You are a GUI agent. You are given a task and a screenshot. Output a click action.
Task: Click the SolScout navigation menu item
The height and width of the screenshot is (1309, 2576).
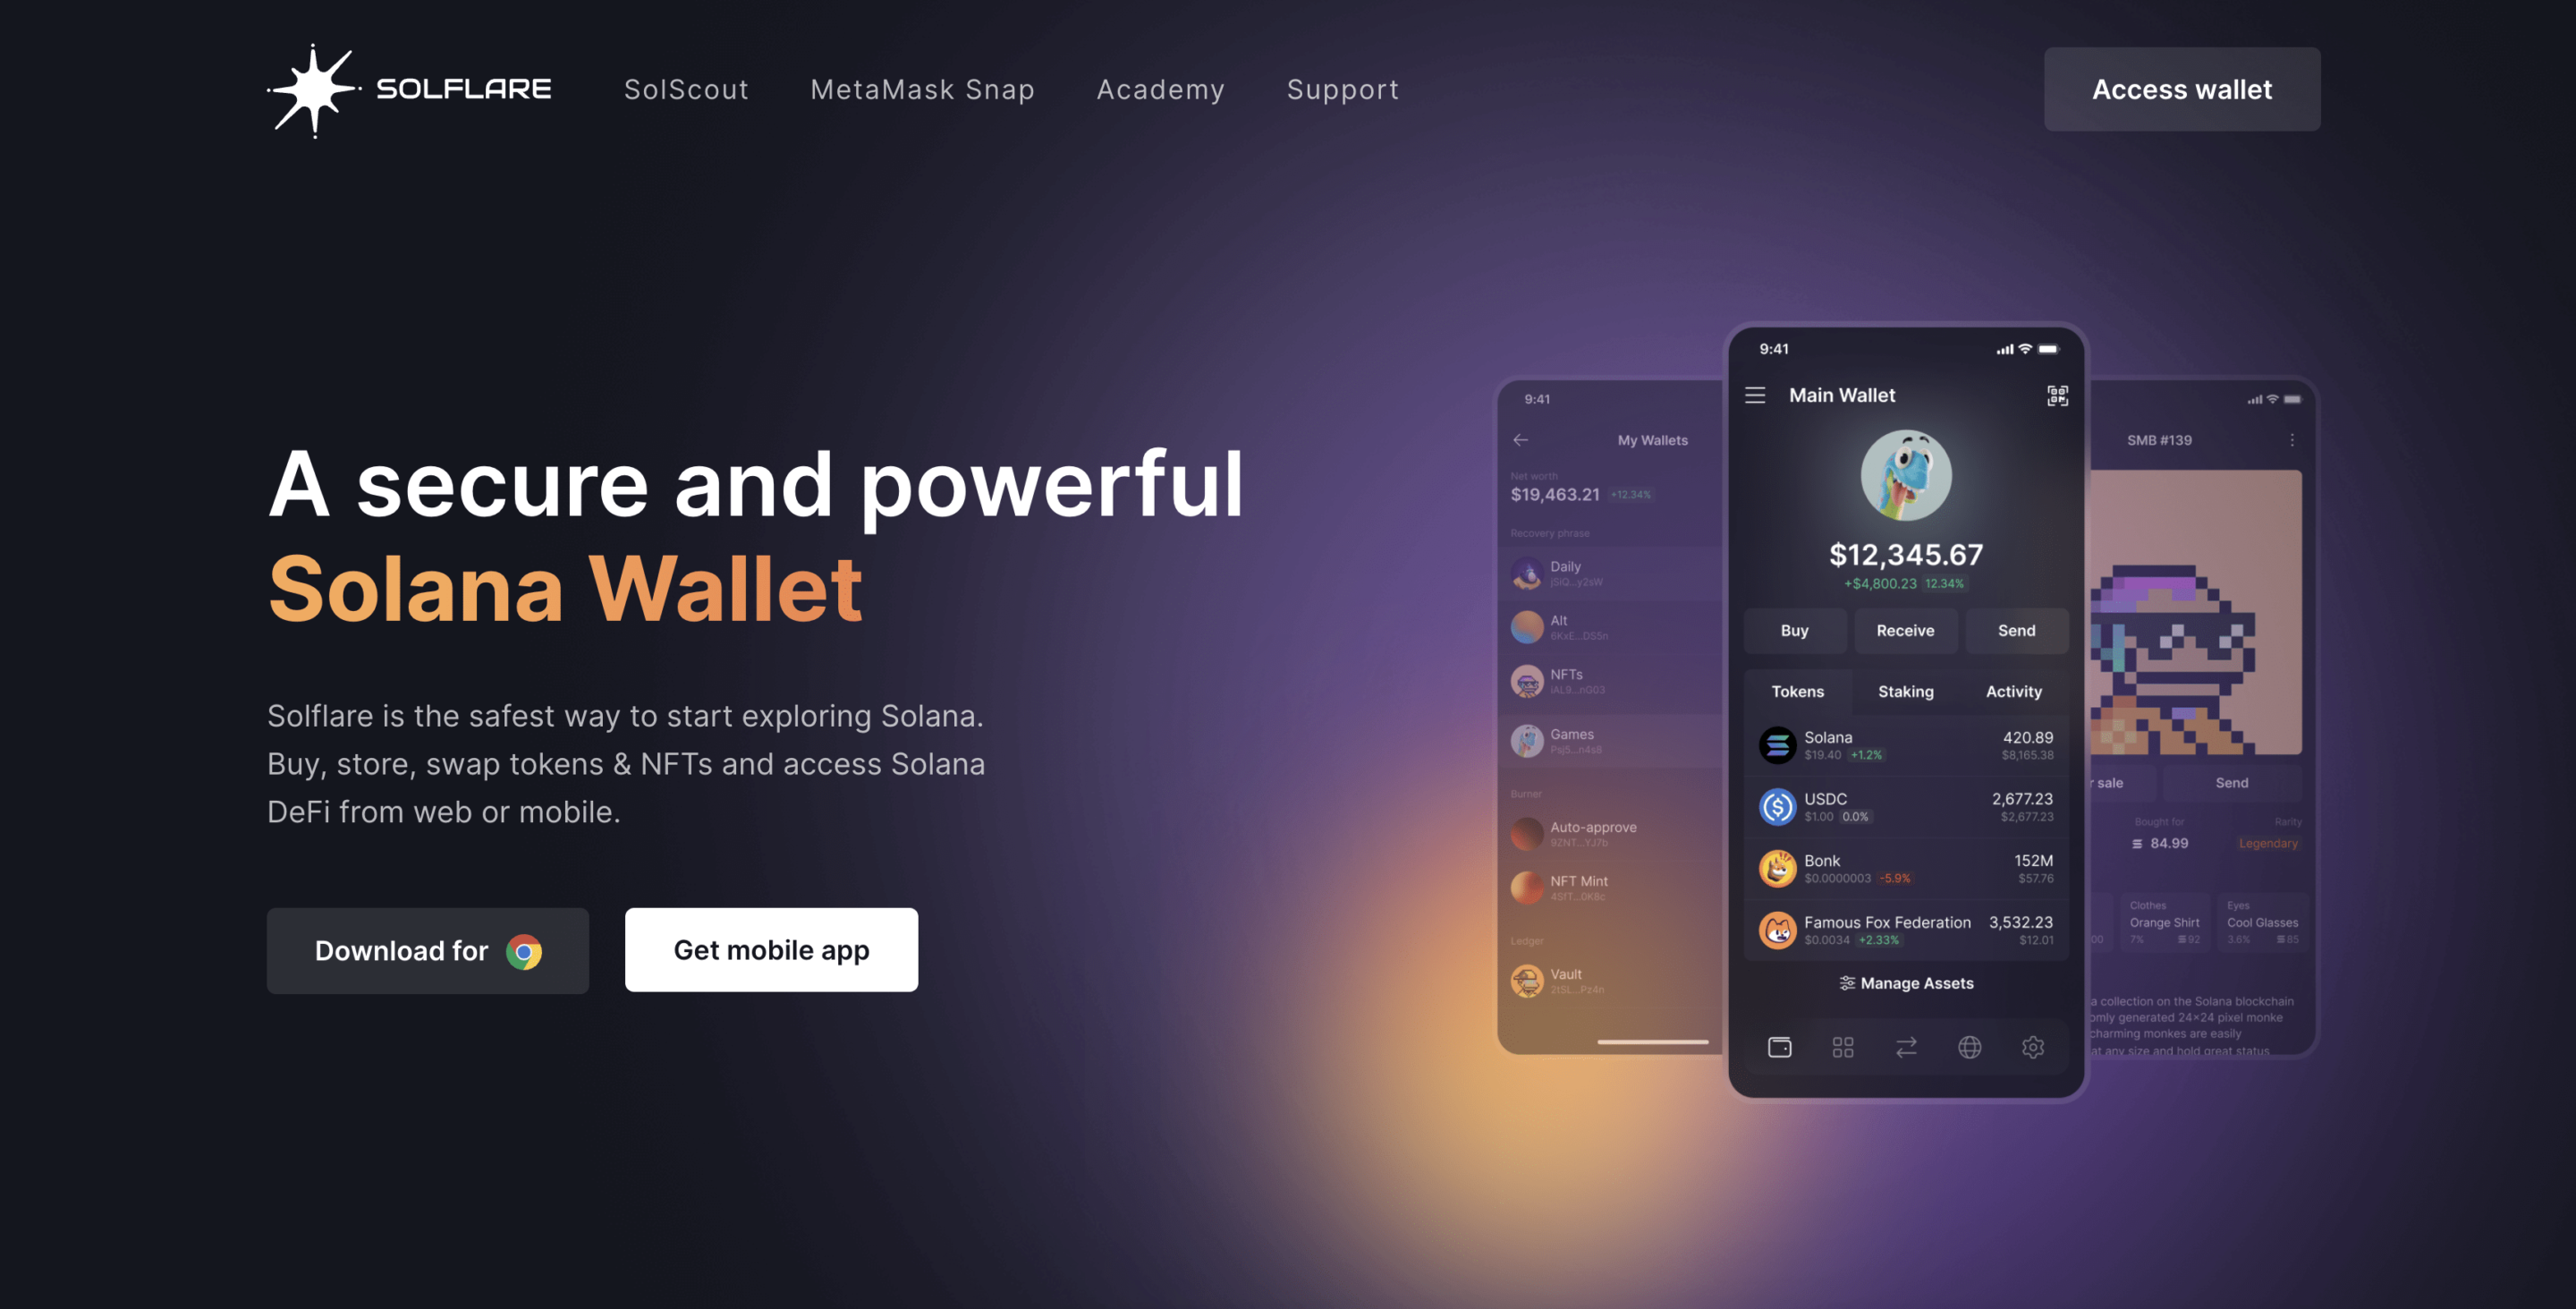pos(686,87)
